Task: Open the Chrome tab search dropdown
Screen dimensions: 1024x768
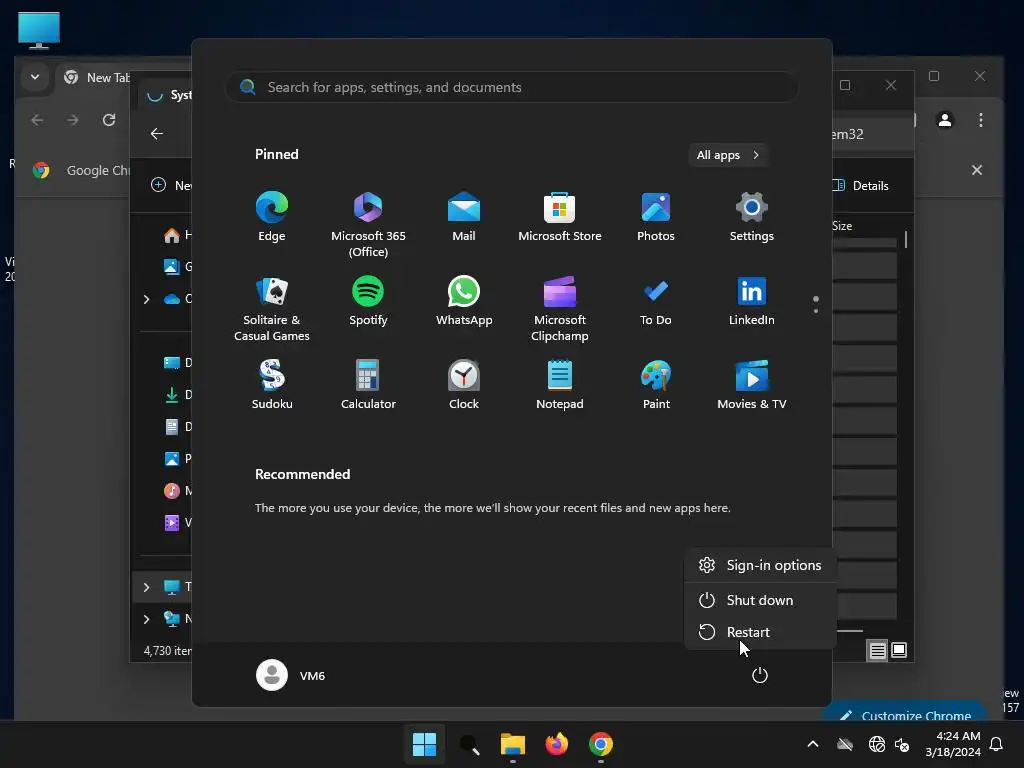Action: (35, 77)
